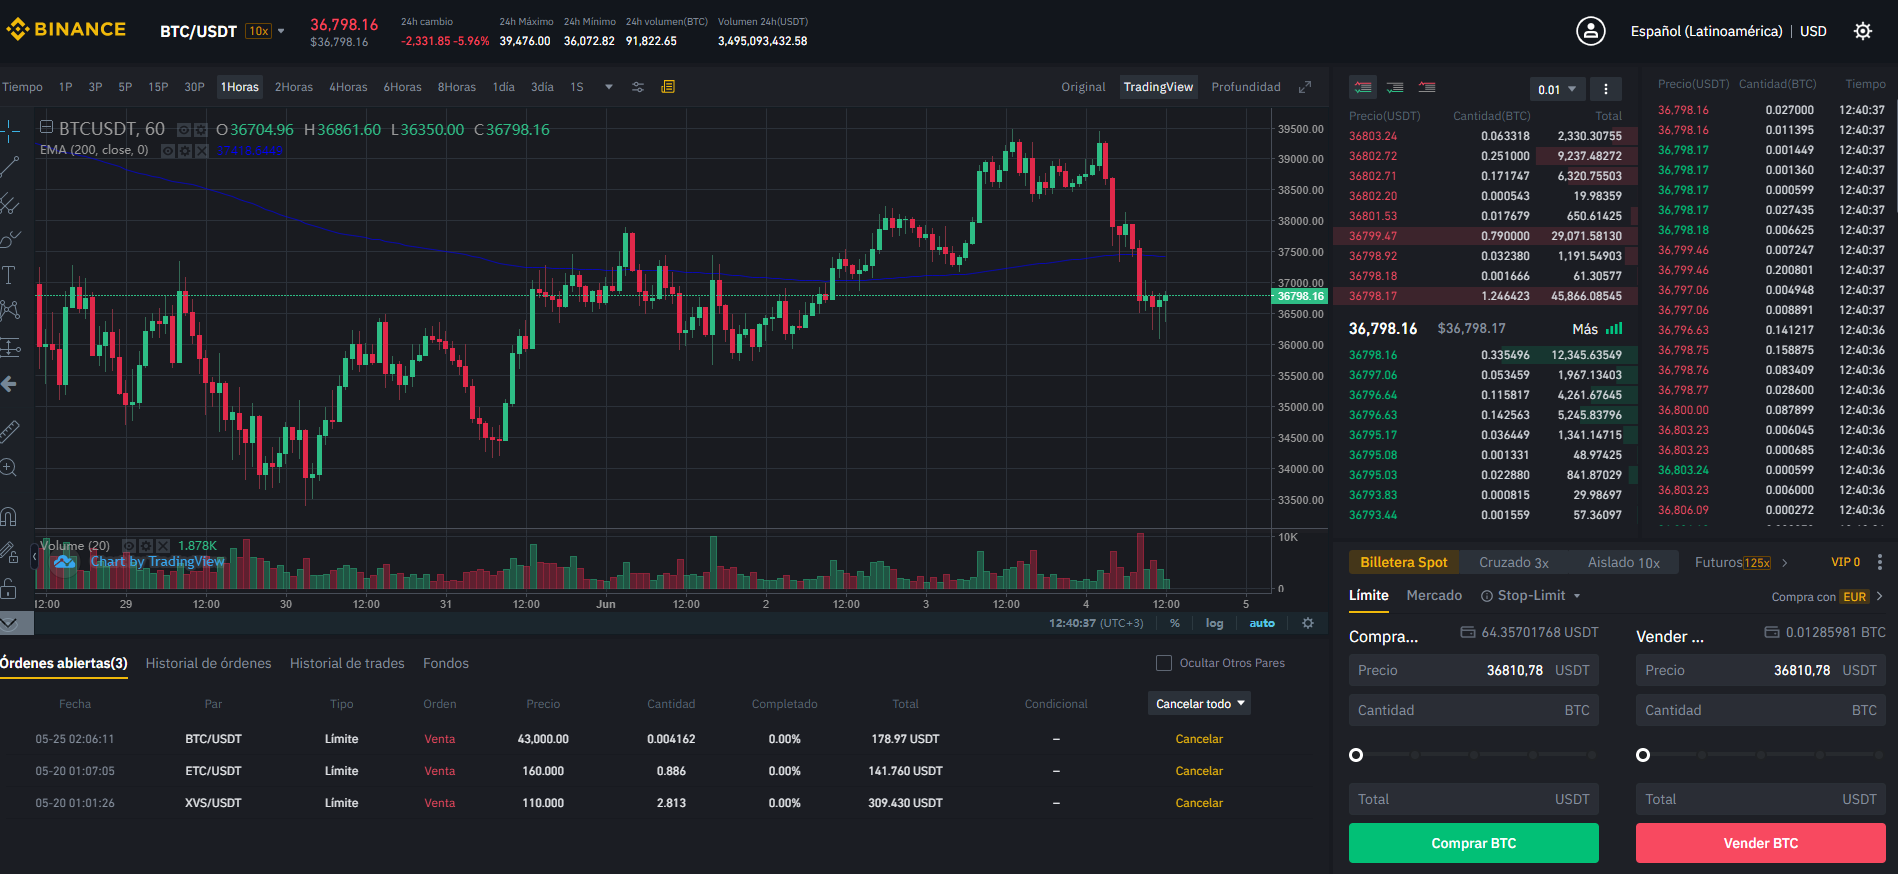Select the prediction and measurement tool

pyautogui.click(x=9, y=347)
